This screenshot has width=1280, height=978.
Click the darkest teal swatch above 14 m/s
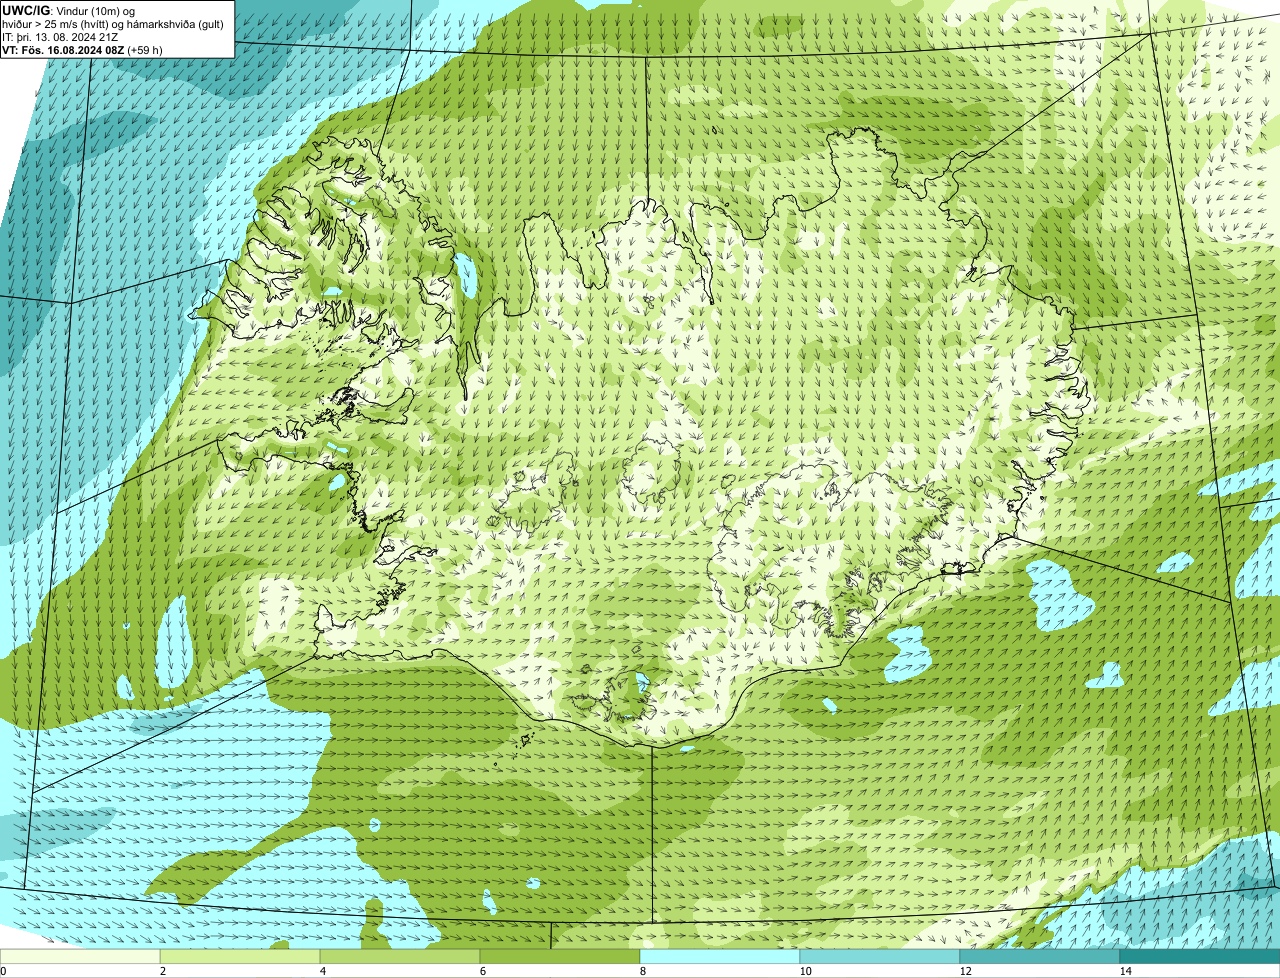pyautogui.click(x=1200, y=957)
